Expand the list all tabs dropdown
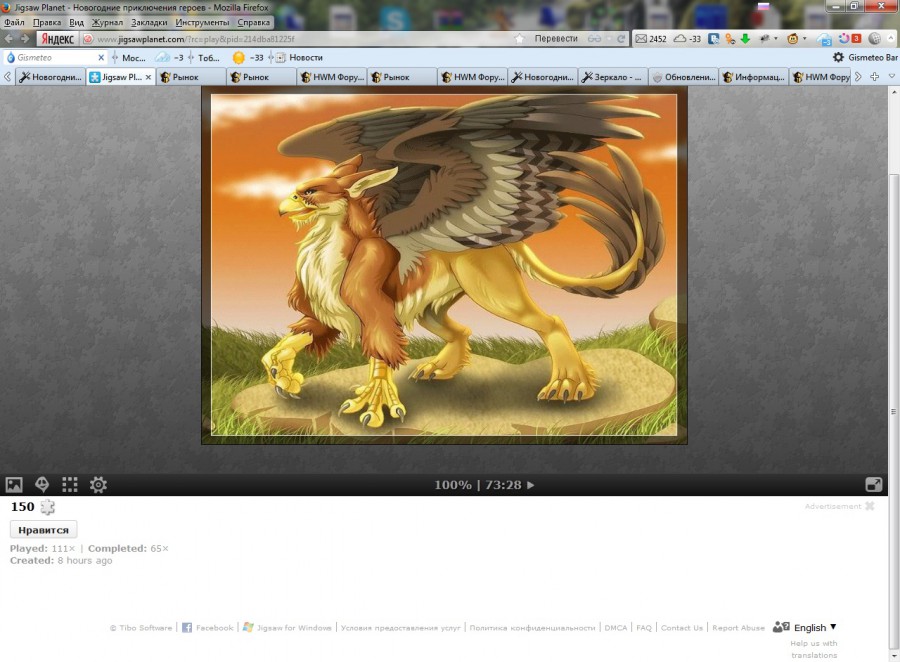Screen dimensions: 900x662 tap(891, 76)
